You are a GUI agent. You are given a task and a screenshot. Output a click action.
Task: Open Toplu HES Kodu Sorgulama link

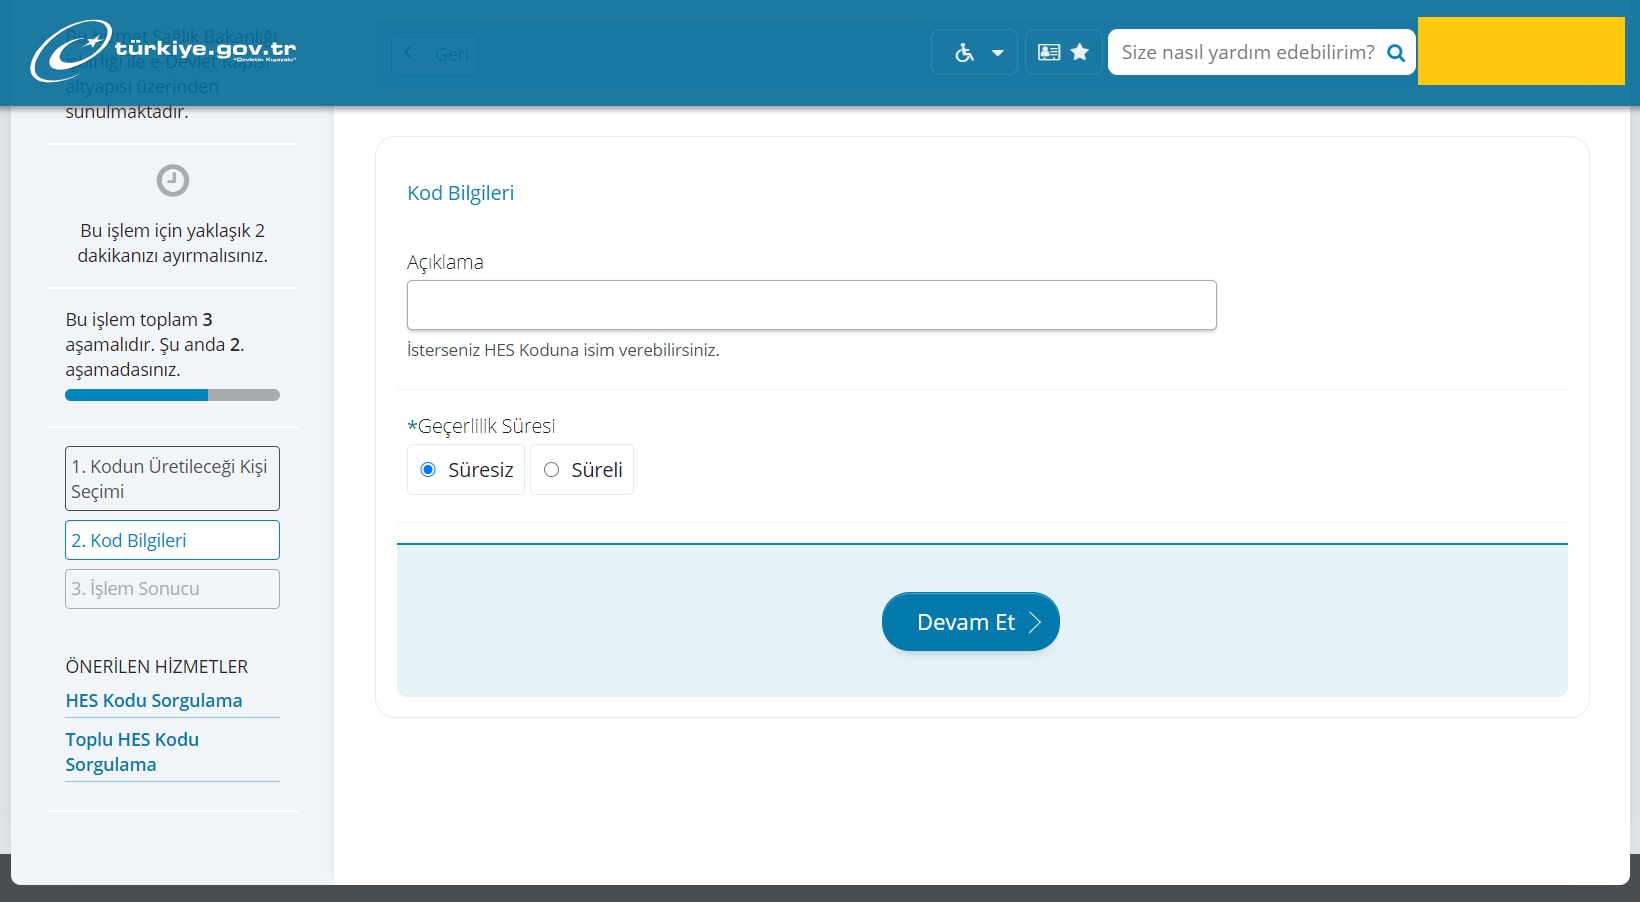[x=132, y=752]
